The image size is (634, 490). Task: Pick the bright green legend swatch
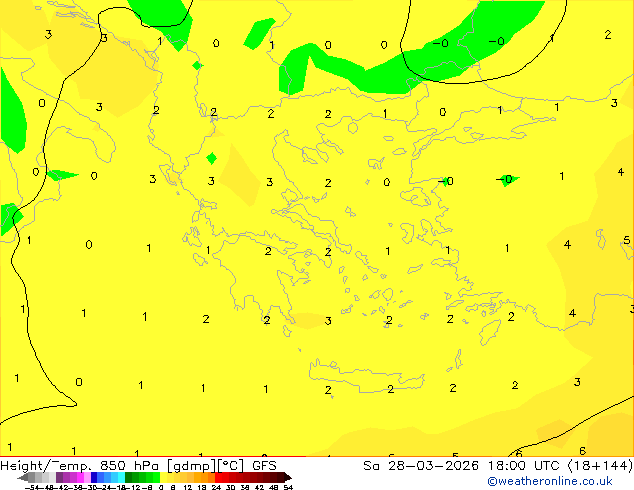pyautogui.click(x=156, y=477)
